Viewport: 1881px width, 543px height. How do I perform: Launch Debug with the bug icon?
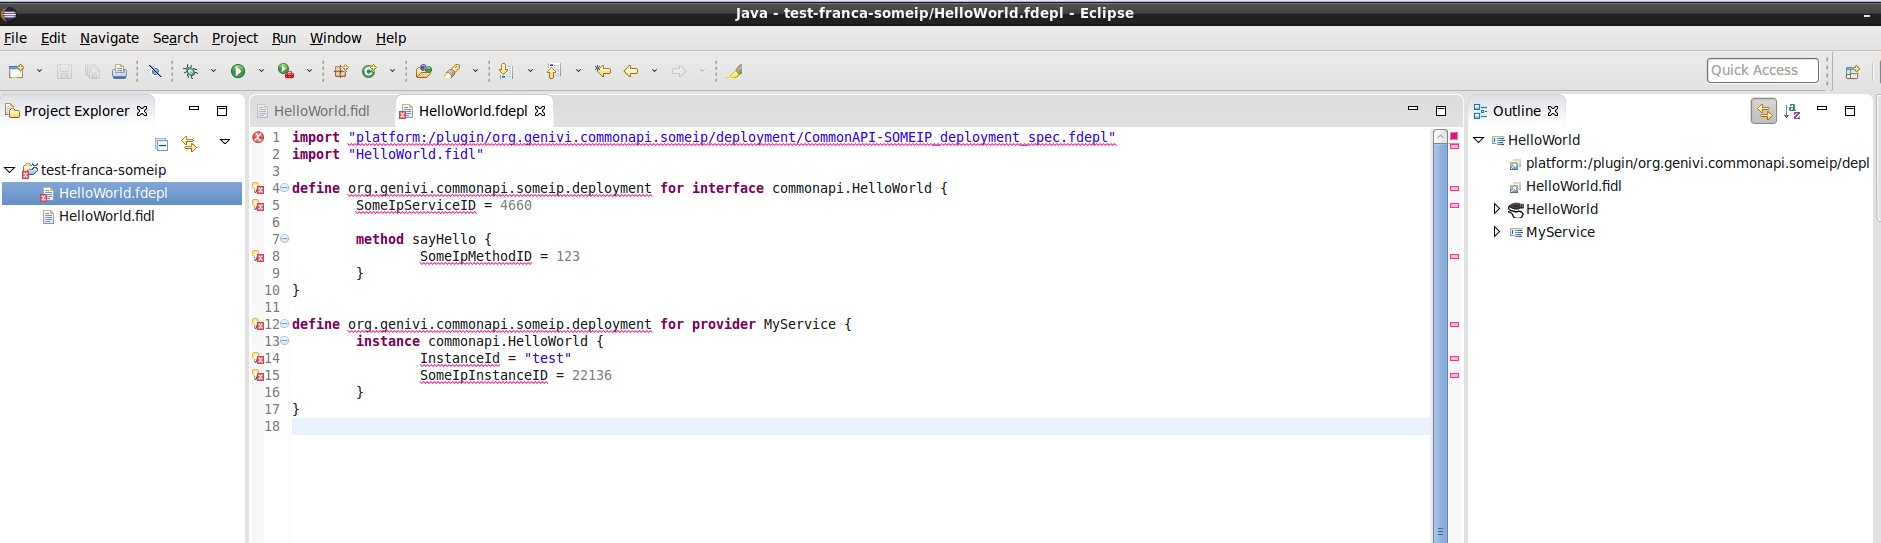click(x=190, y=71)
